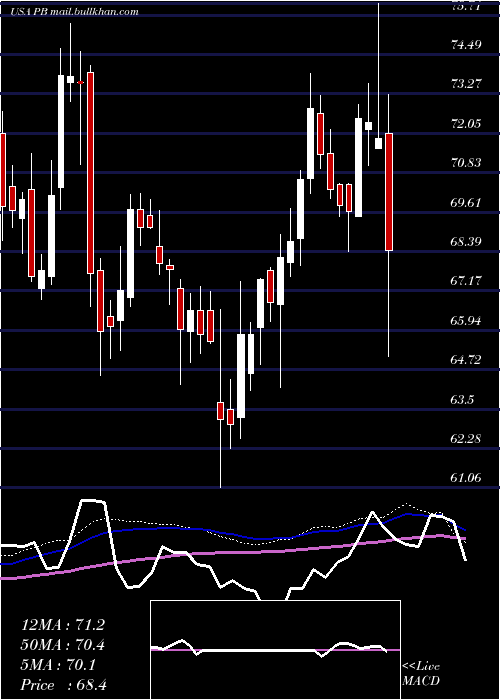Click the 68.39 price axis label
Viewport: 500px width, 700px height.
[x=466, y=242]
